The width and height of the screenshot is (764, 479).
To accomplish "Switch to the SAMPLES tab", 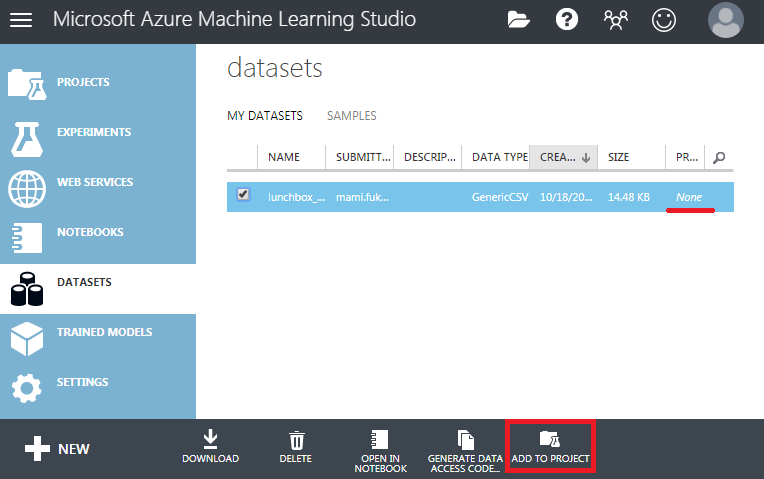I will pos(351,115).
